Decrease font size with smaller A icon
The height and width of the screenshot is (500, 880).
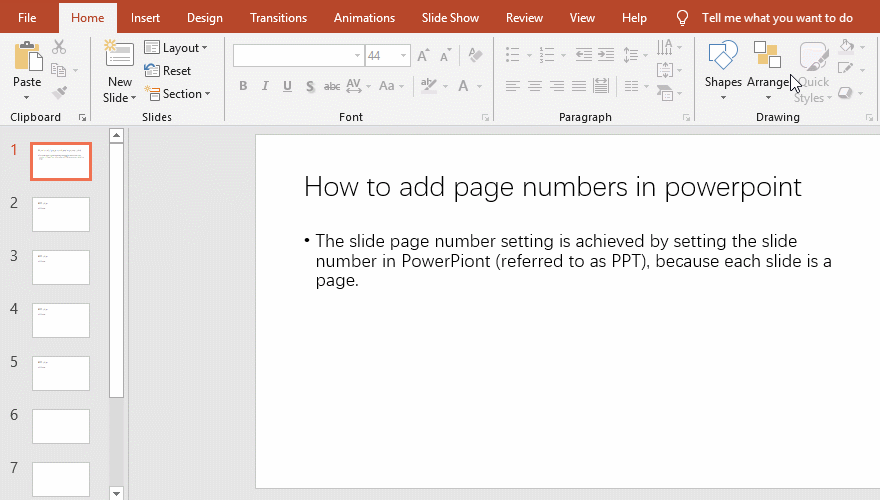(x=446, y=56)
